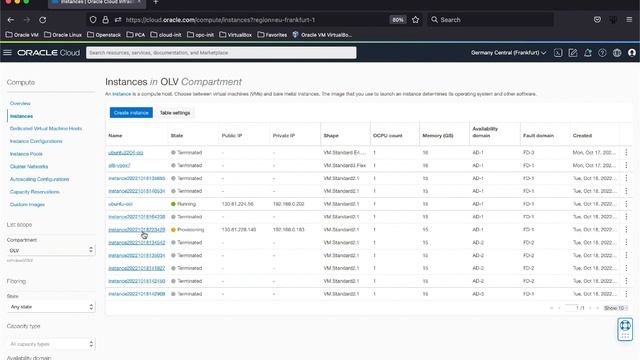This screenshot has height=360, width=640.
Task: Click the Shape column header
Action: pyautogui.click(x=331, y=136)
